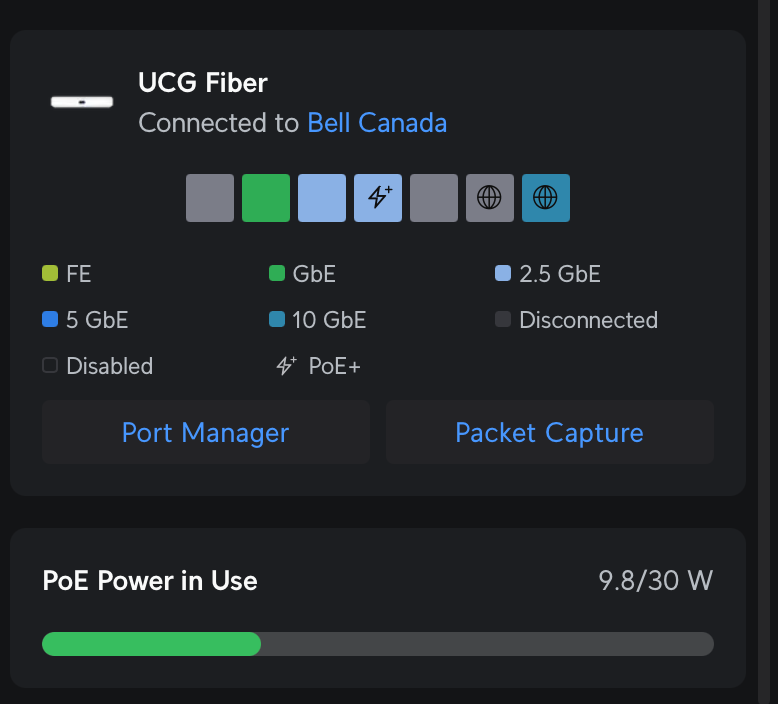
Task: Click the gray port right of the PoE+ port
Action: click(x=434, y=198)
